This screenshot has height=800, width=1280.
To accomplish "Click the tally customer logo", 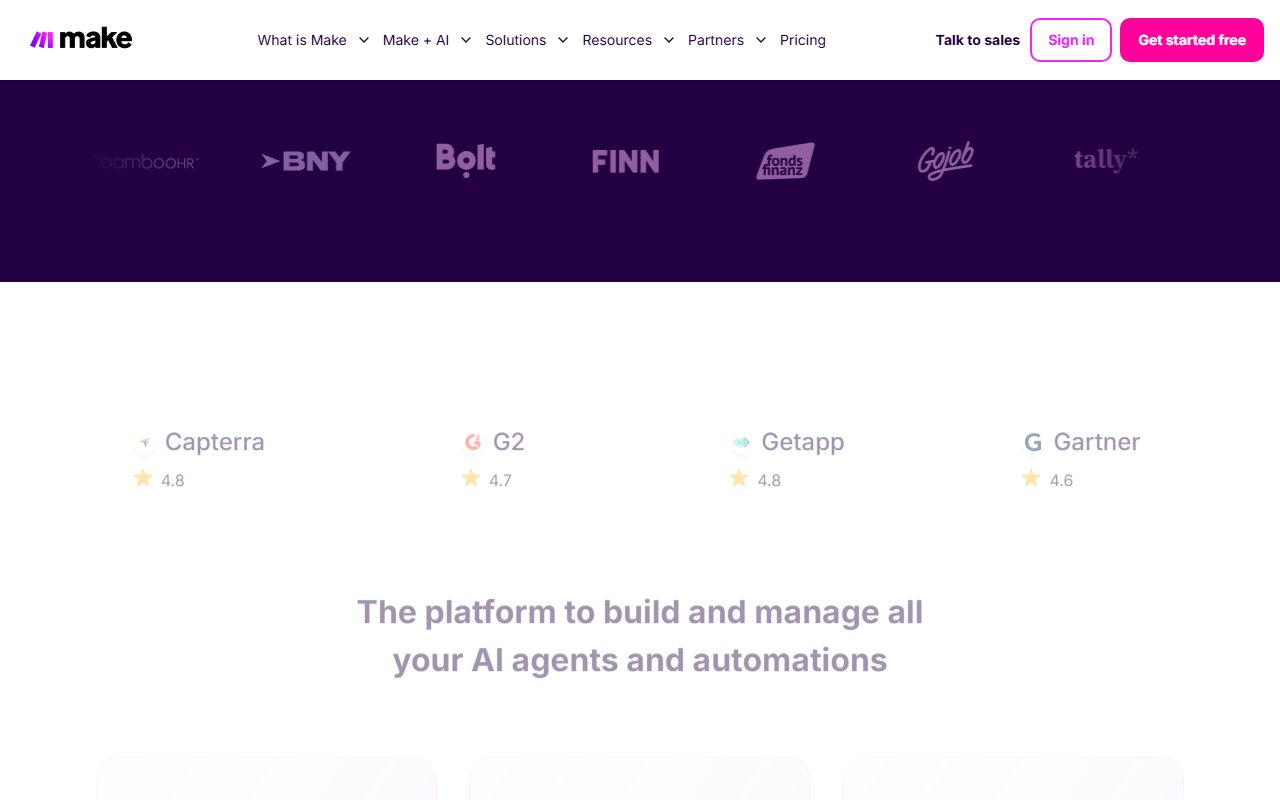I will click(x=1106, y=160).
